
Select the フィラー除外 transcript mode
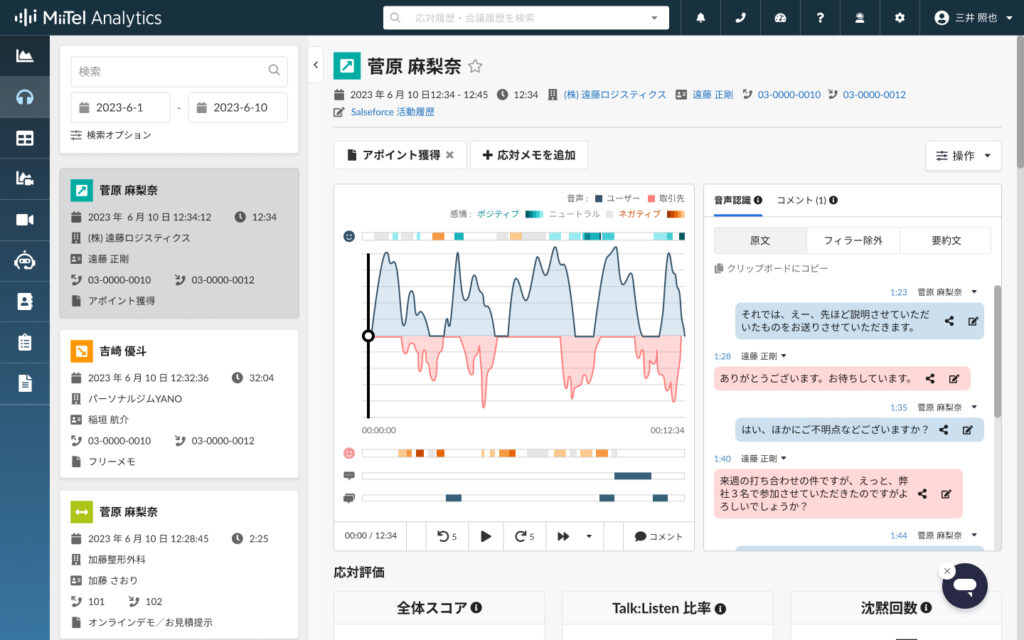tap(852, 241)
